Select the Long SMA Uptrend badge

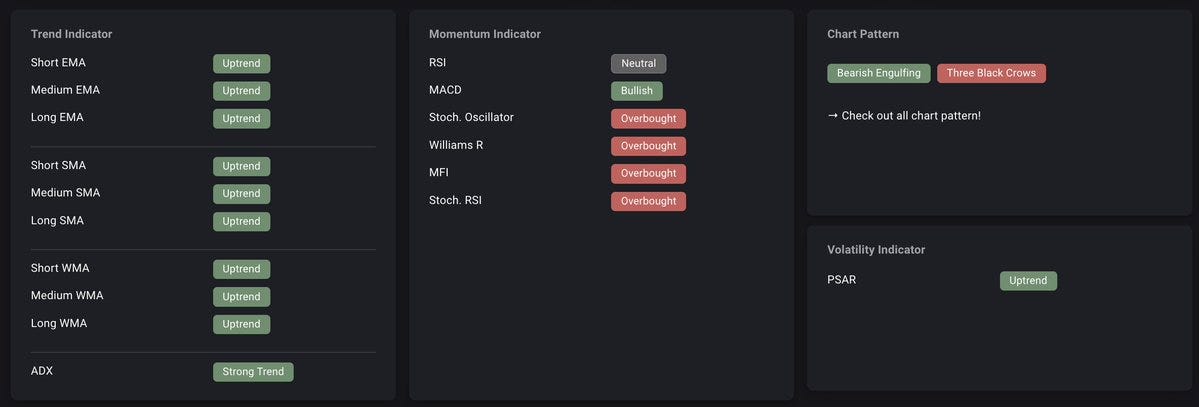click(242, 222)
